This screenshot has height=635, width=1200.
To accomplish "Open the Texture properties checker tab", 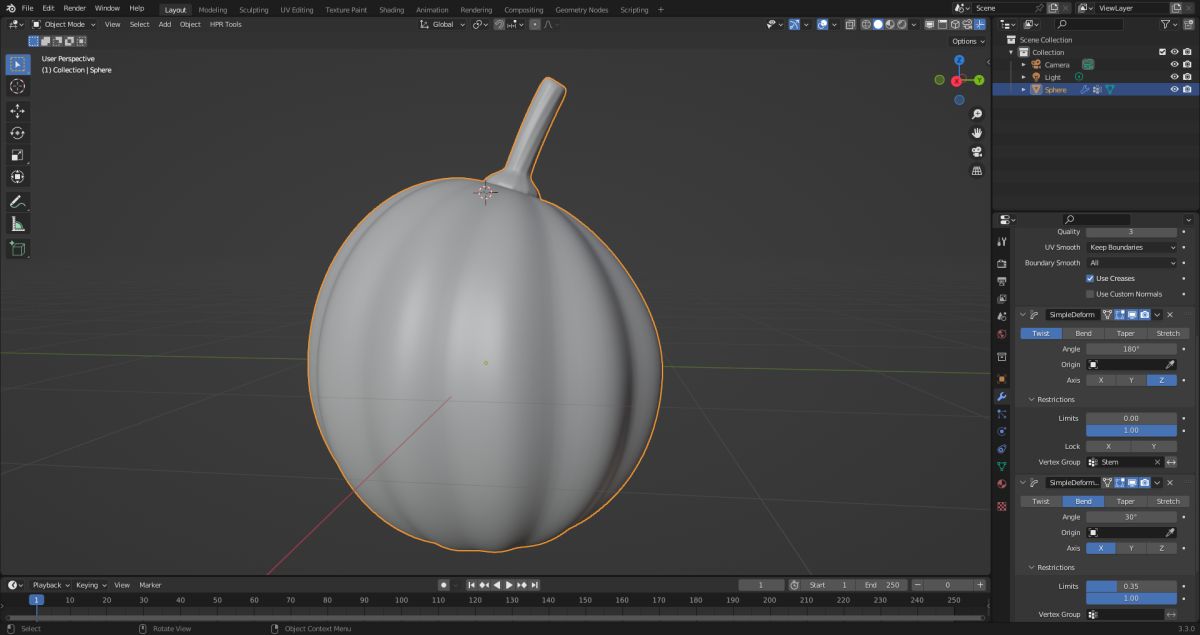I will (1002, 506).
